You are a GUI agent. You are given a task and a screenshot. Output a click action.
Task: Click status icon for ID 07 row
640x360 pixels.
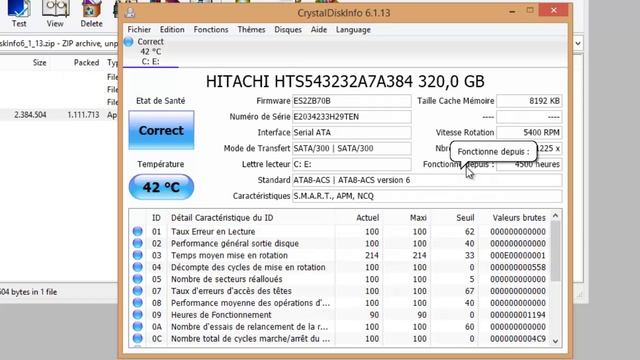click(138, 291)
